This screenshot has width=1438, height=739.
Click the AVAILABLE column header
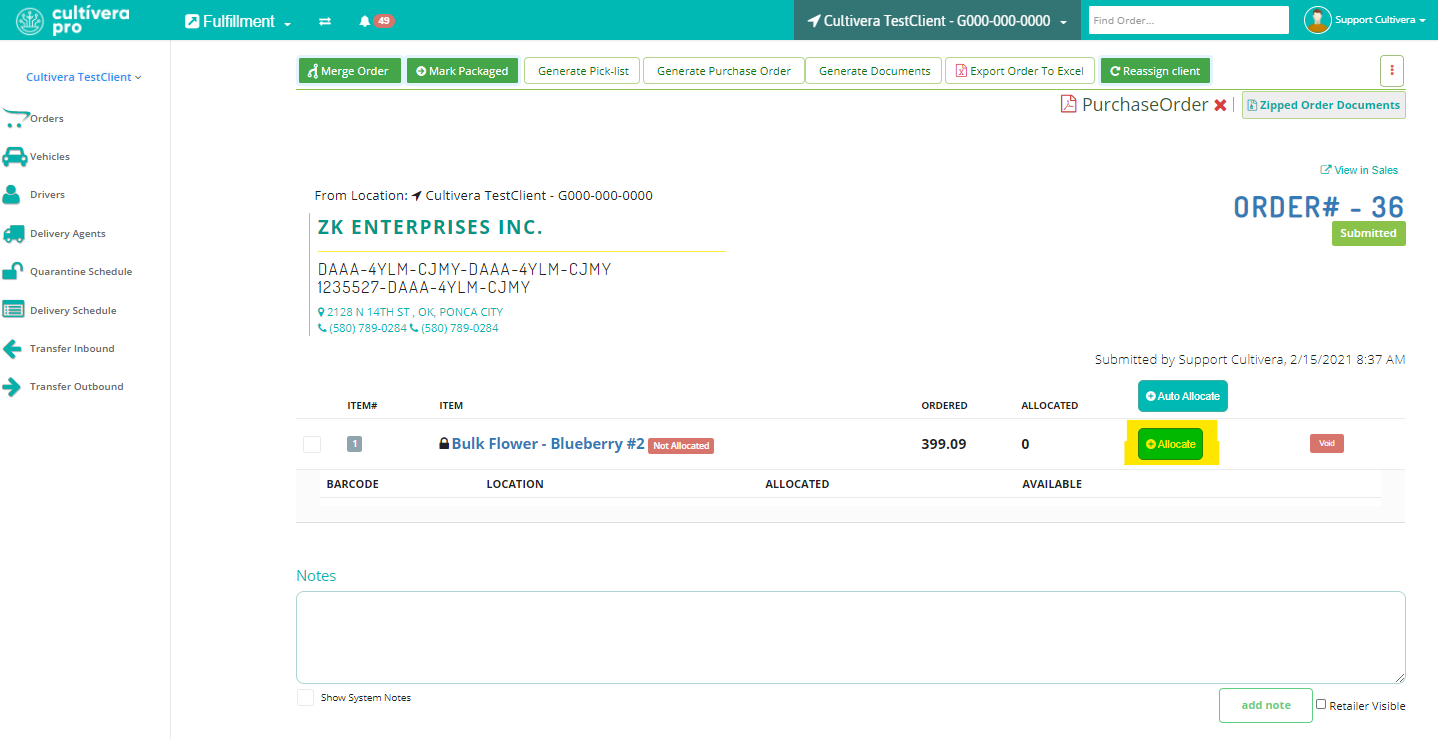click(x=1052, y=484)
